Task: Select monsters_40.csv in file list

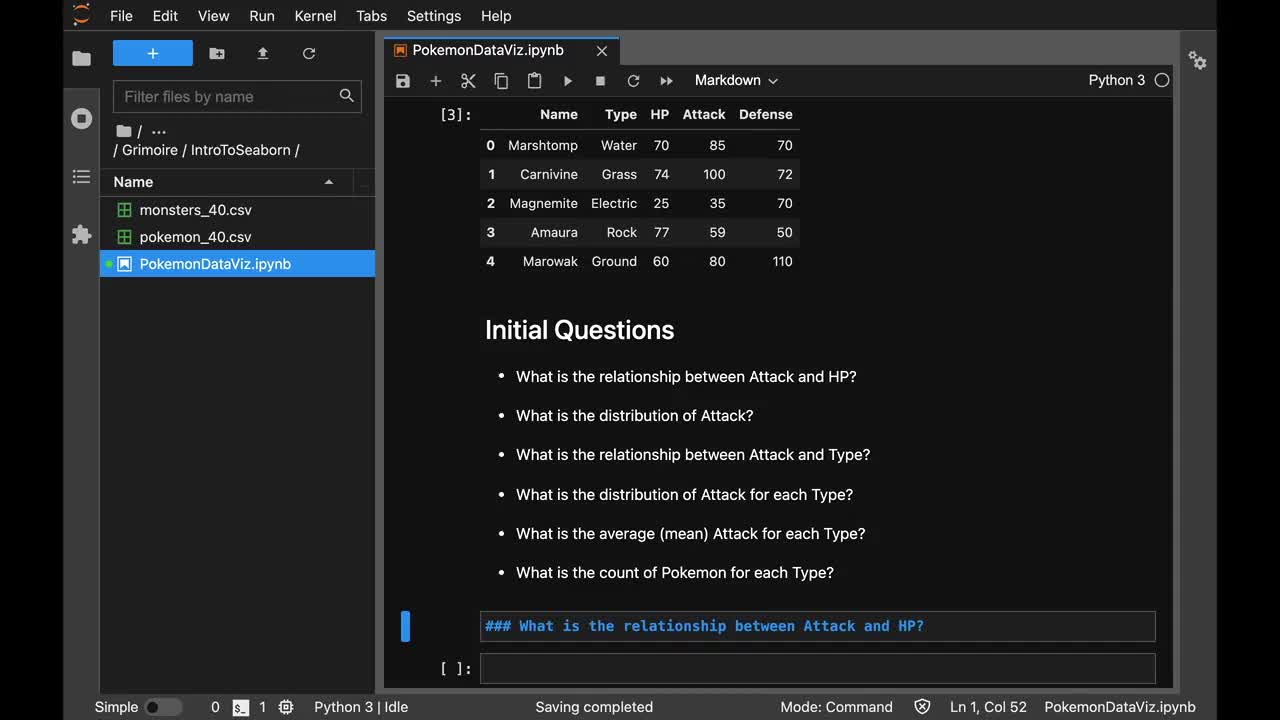Action: [x=238, y=210]
